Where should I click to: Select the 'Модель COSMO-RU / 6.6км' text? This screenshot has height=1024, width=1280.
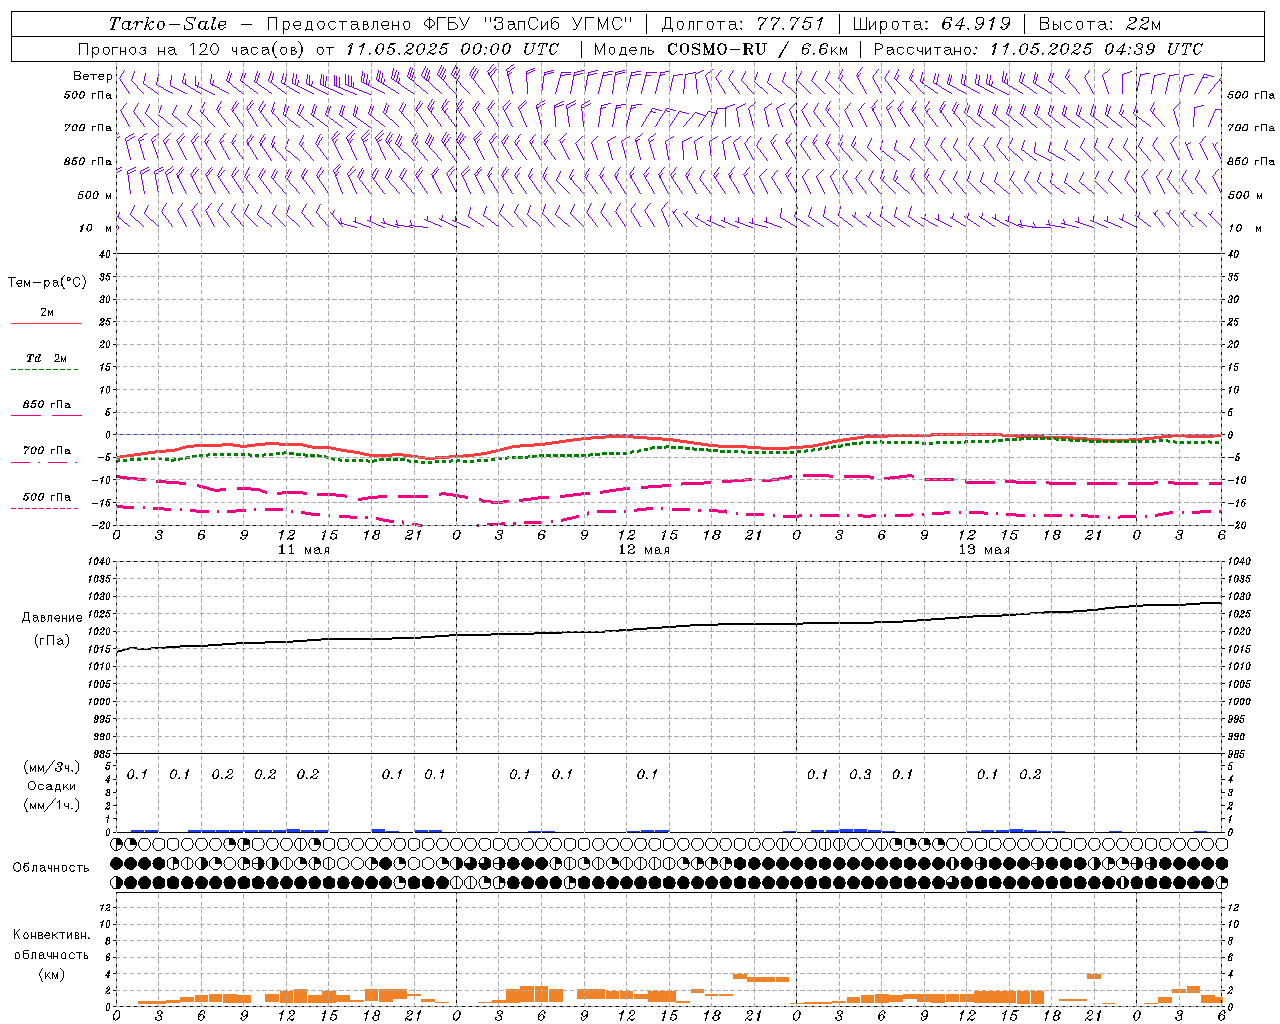[721, 49]
